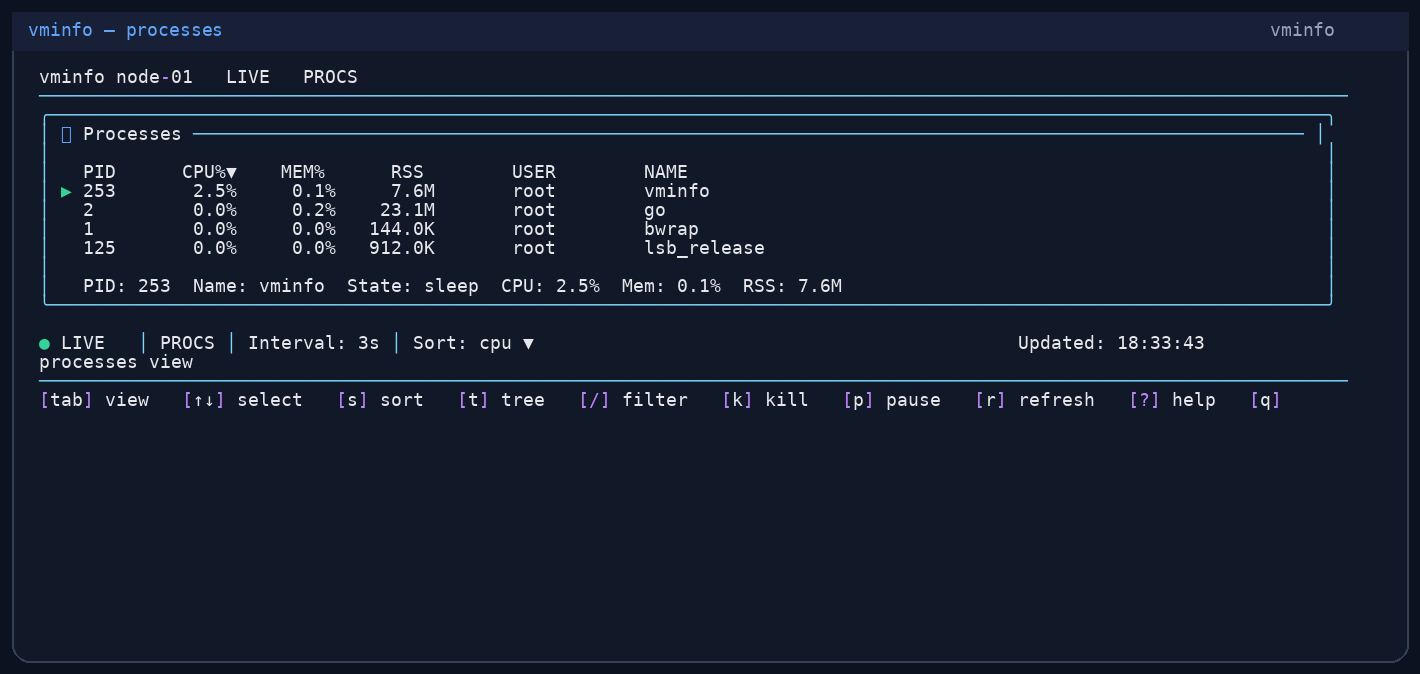Click PID 125 in the process table
1420x674 pixels.
(x=99, y=248)
